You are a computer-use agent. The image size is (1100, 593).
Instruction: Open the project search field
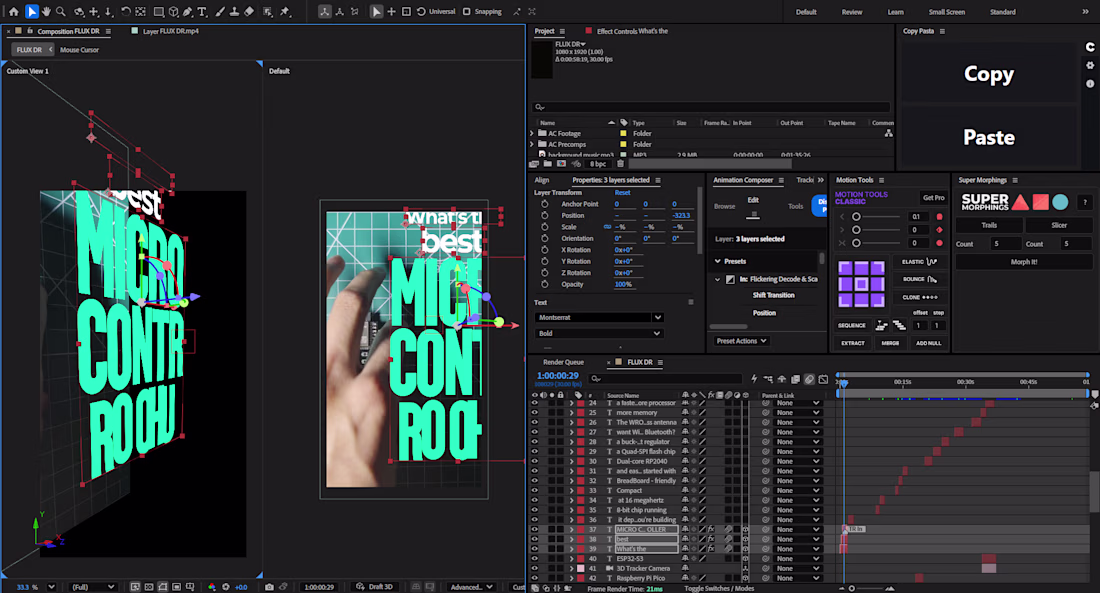(x=712, y=107)
